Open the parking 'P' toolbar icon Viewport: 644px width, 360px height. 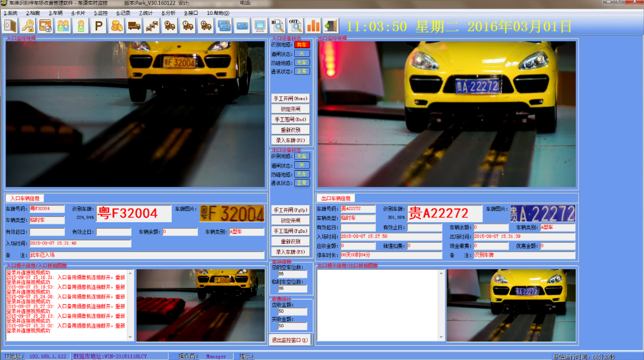[x=99, y=26]
